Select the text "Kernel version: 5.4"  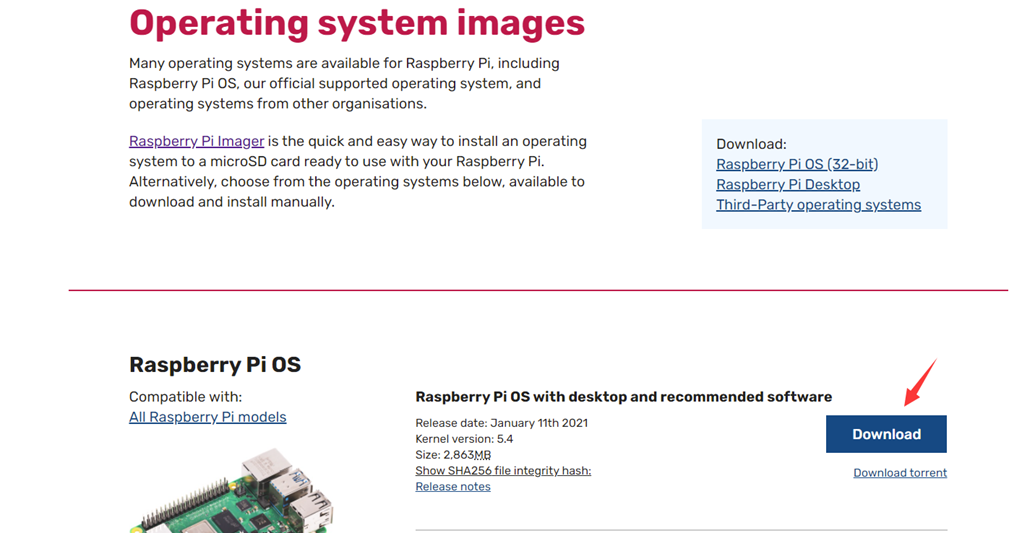tap(464, 439)
